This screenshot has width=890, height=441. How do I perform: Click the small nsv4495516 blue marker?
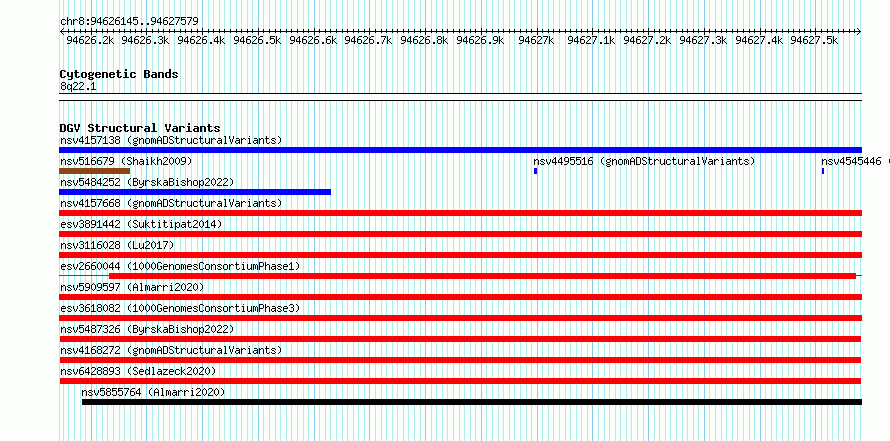pos(535,171)
